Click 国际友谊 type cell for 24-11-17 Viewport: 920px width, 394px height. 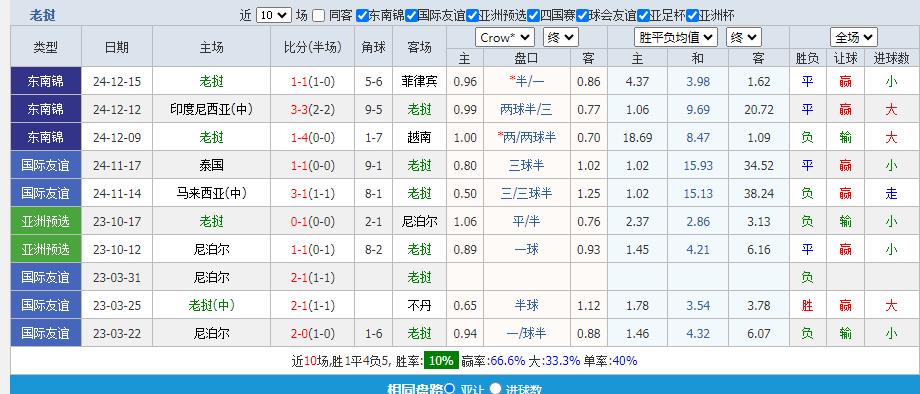[x=46, y=165]
